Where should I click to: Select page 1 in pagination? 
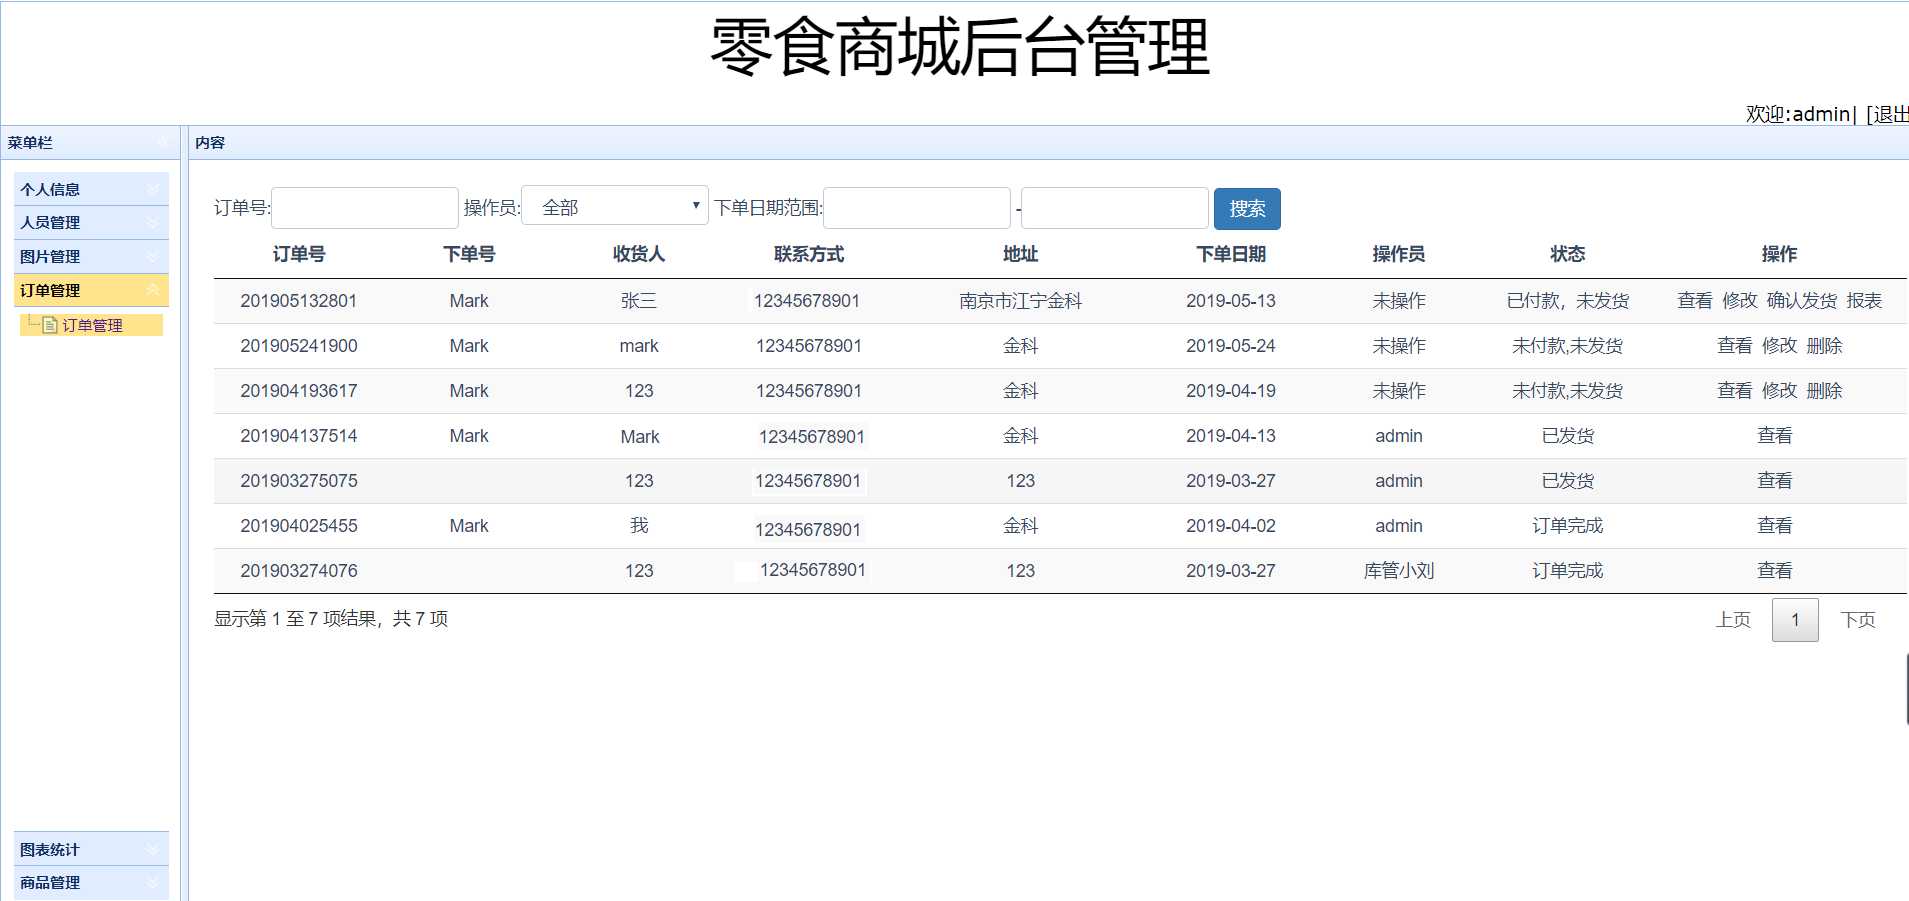[1795, 620]
